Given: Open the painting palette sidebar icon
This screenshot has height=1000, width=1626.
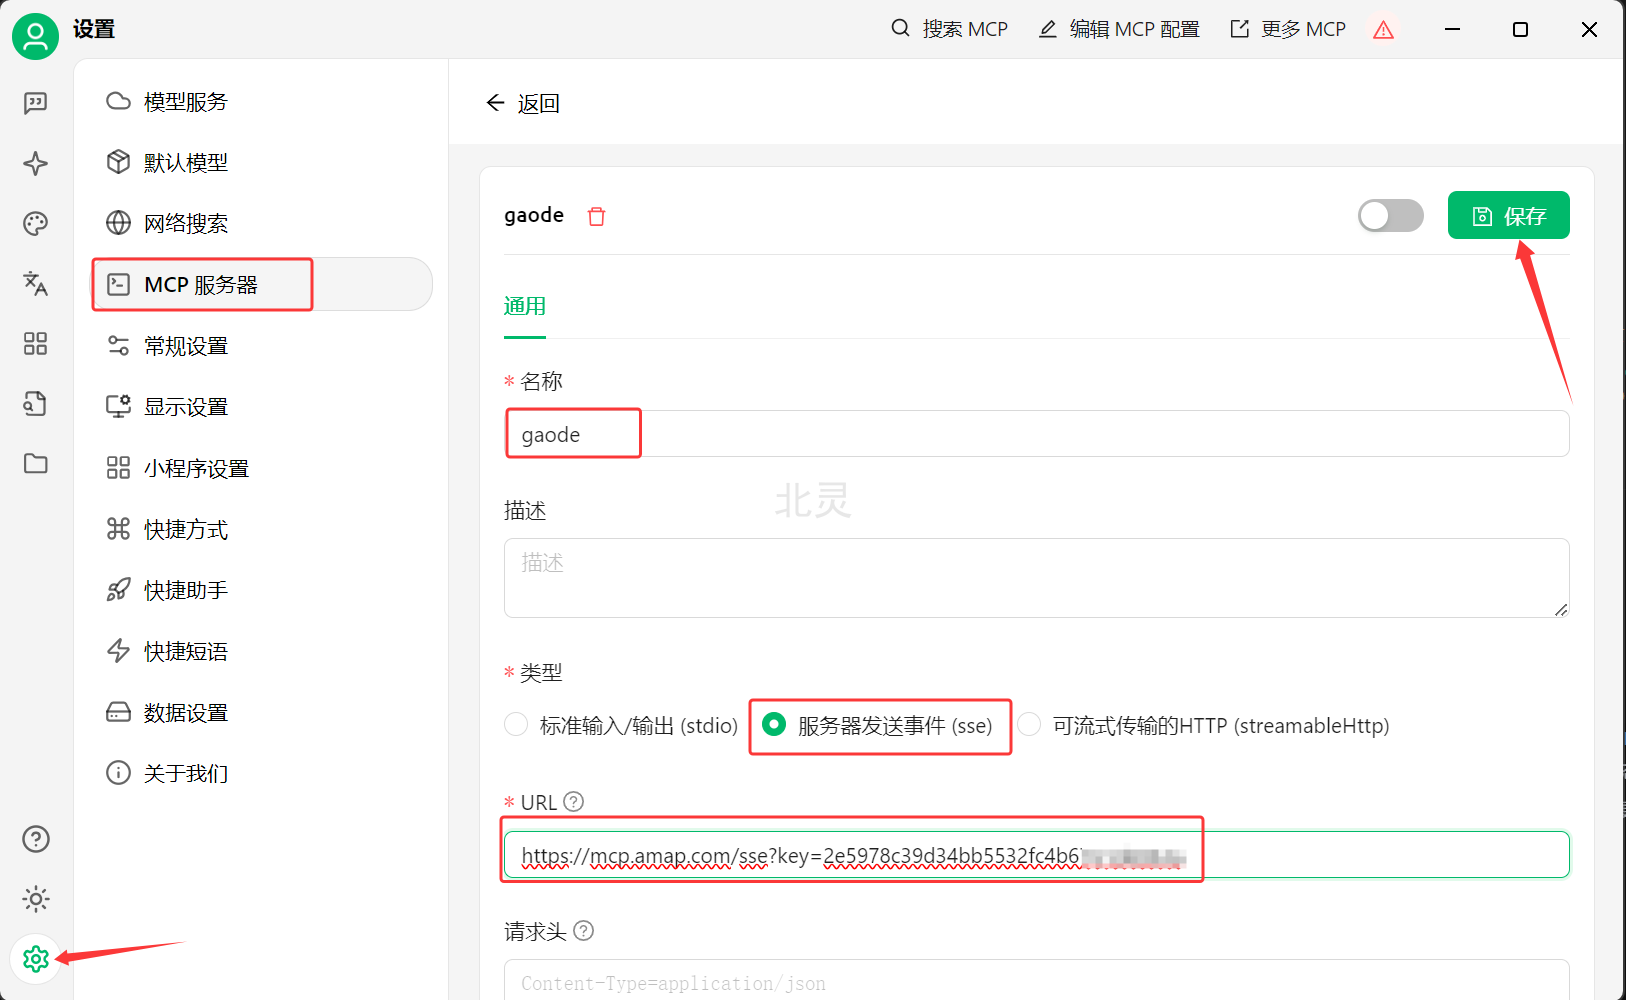Looking at the screenshot, I should (x=36, y=224).
